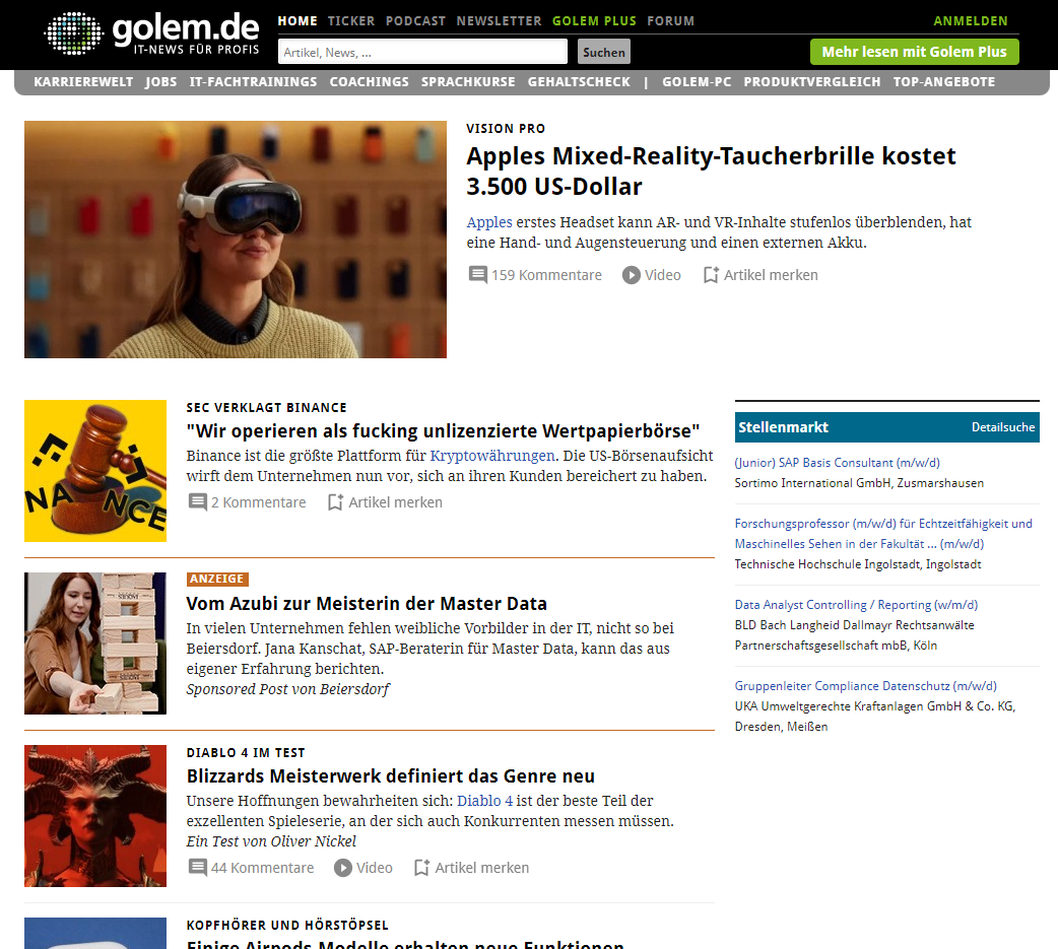Open 'Blizzards Meisterwerk definiert das Genre neu'

tap(391, 776)
